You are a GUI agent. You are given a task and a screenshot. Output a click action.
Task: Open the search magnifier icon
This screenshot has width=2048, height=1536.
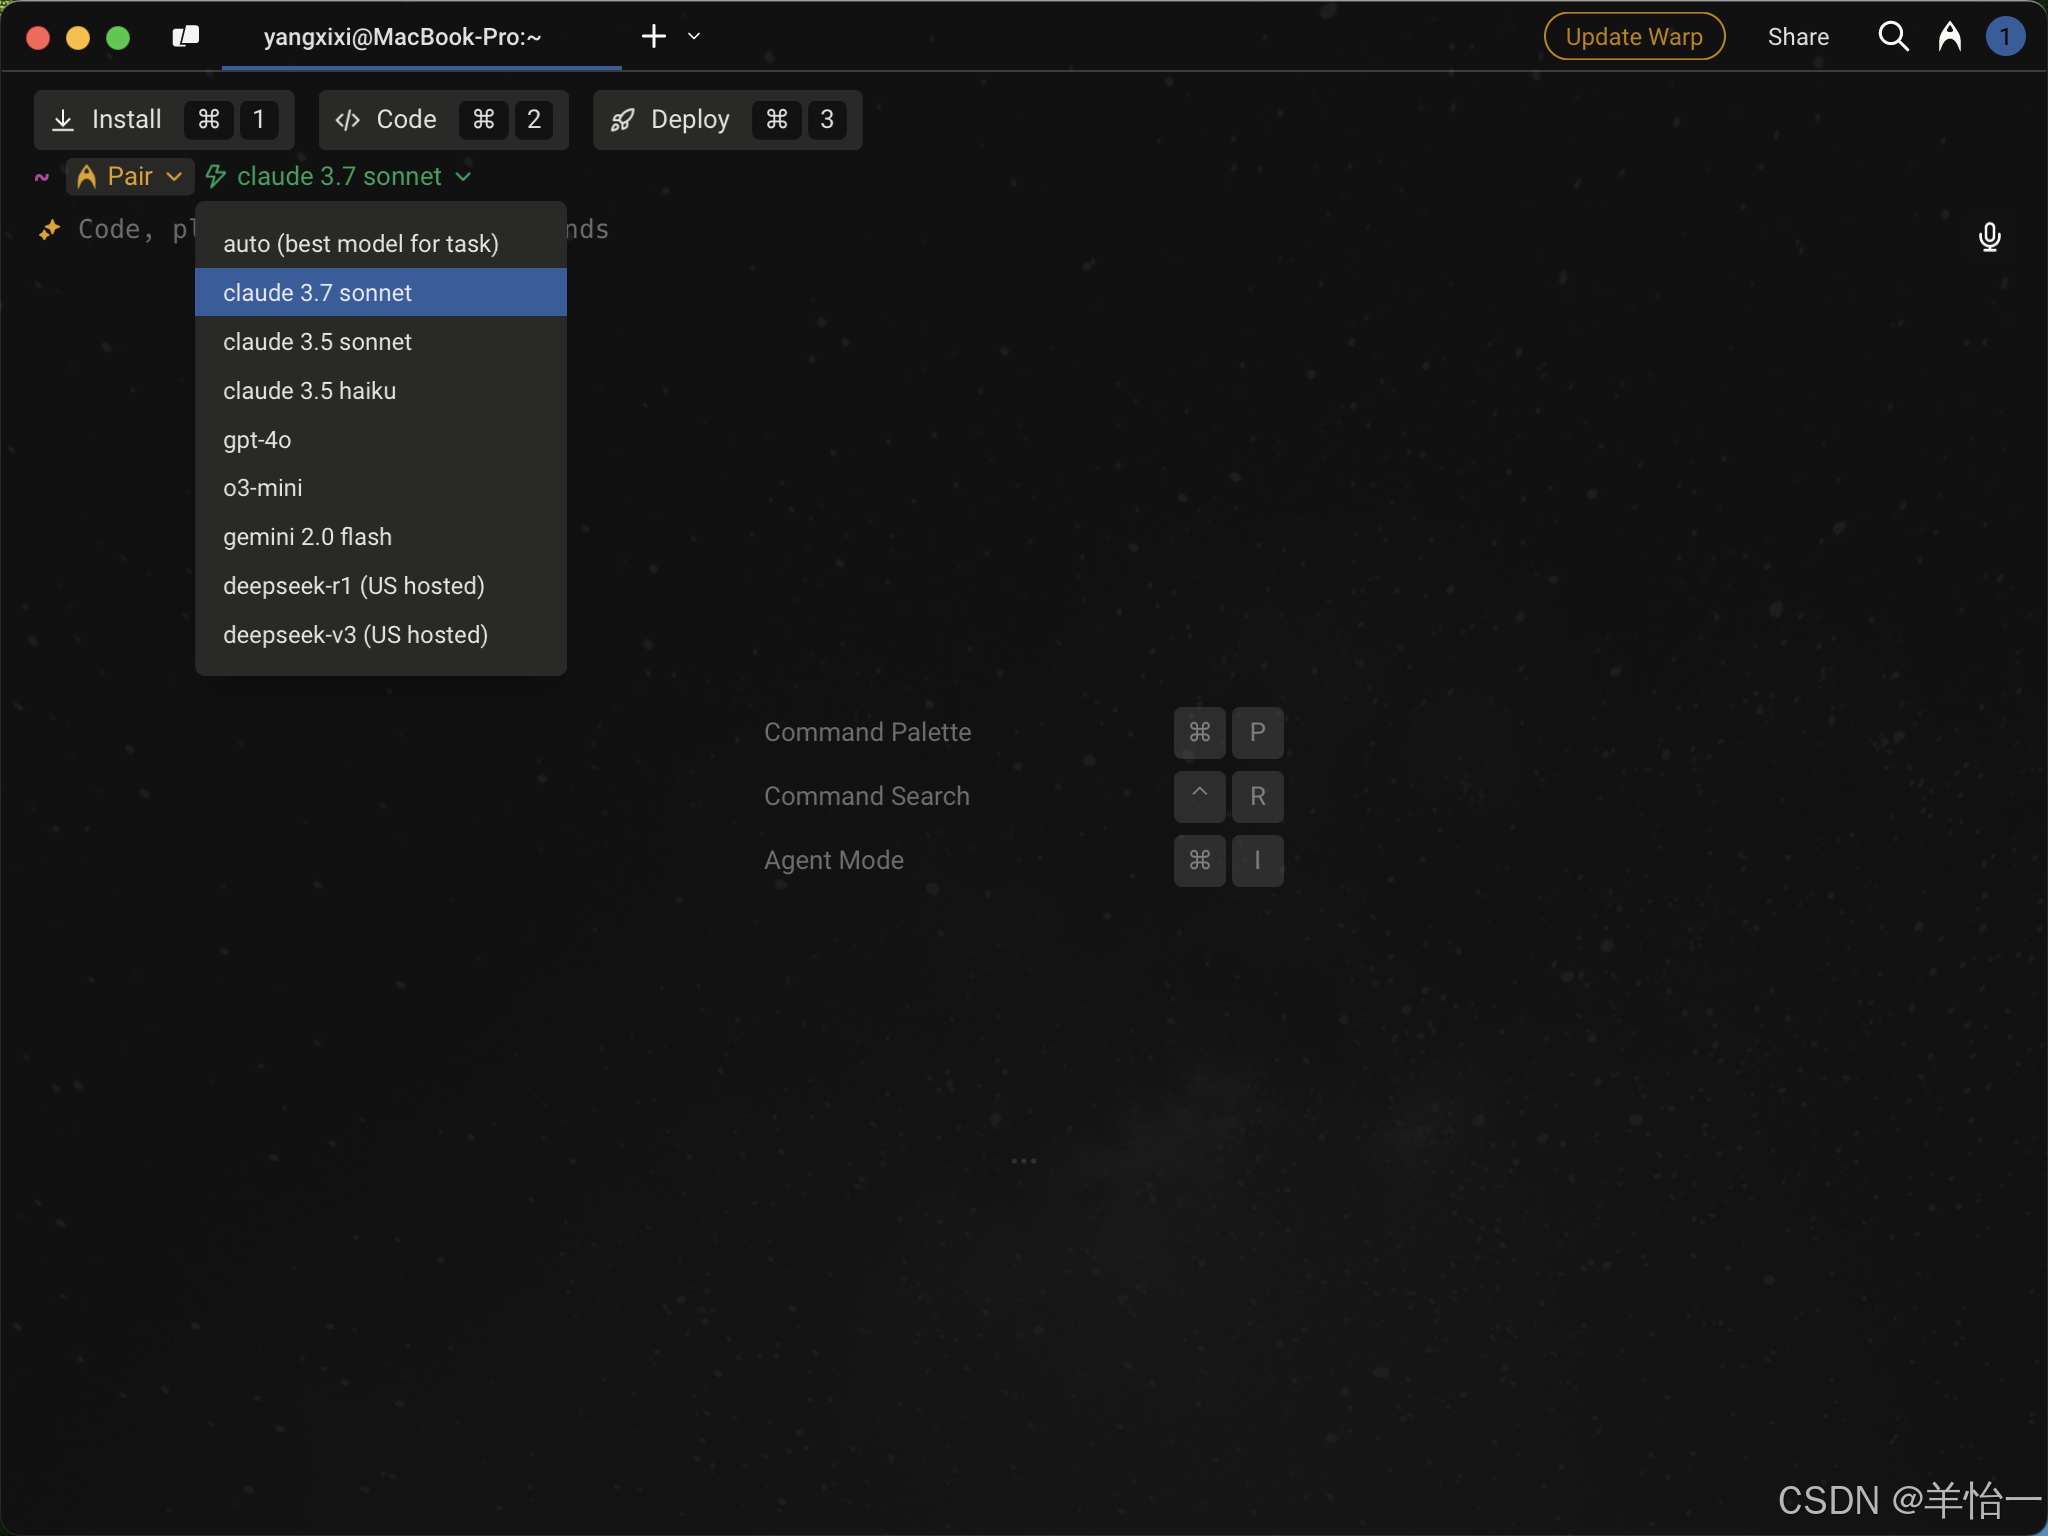pyautogui.click(x=1893, y=37)
